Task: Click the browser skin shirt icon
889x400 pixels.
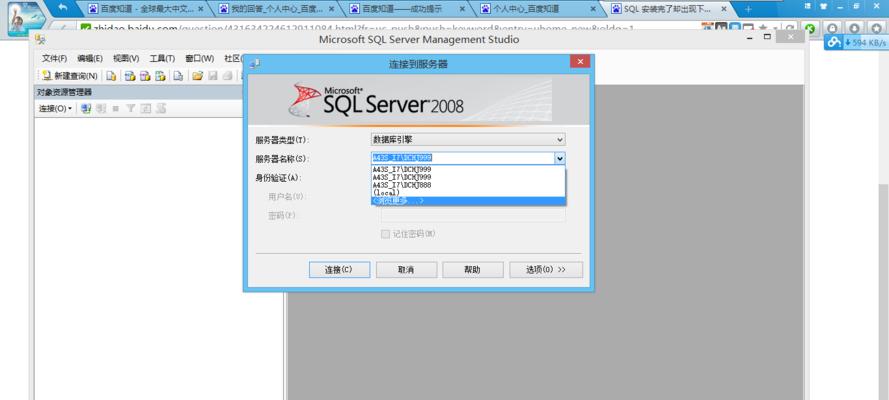Action: point(823,6)
